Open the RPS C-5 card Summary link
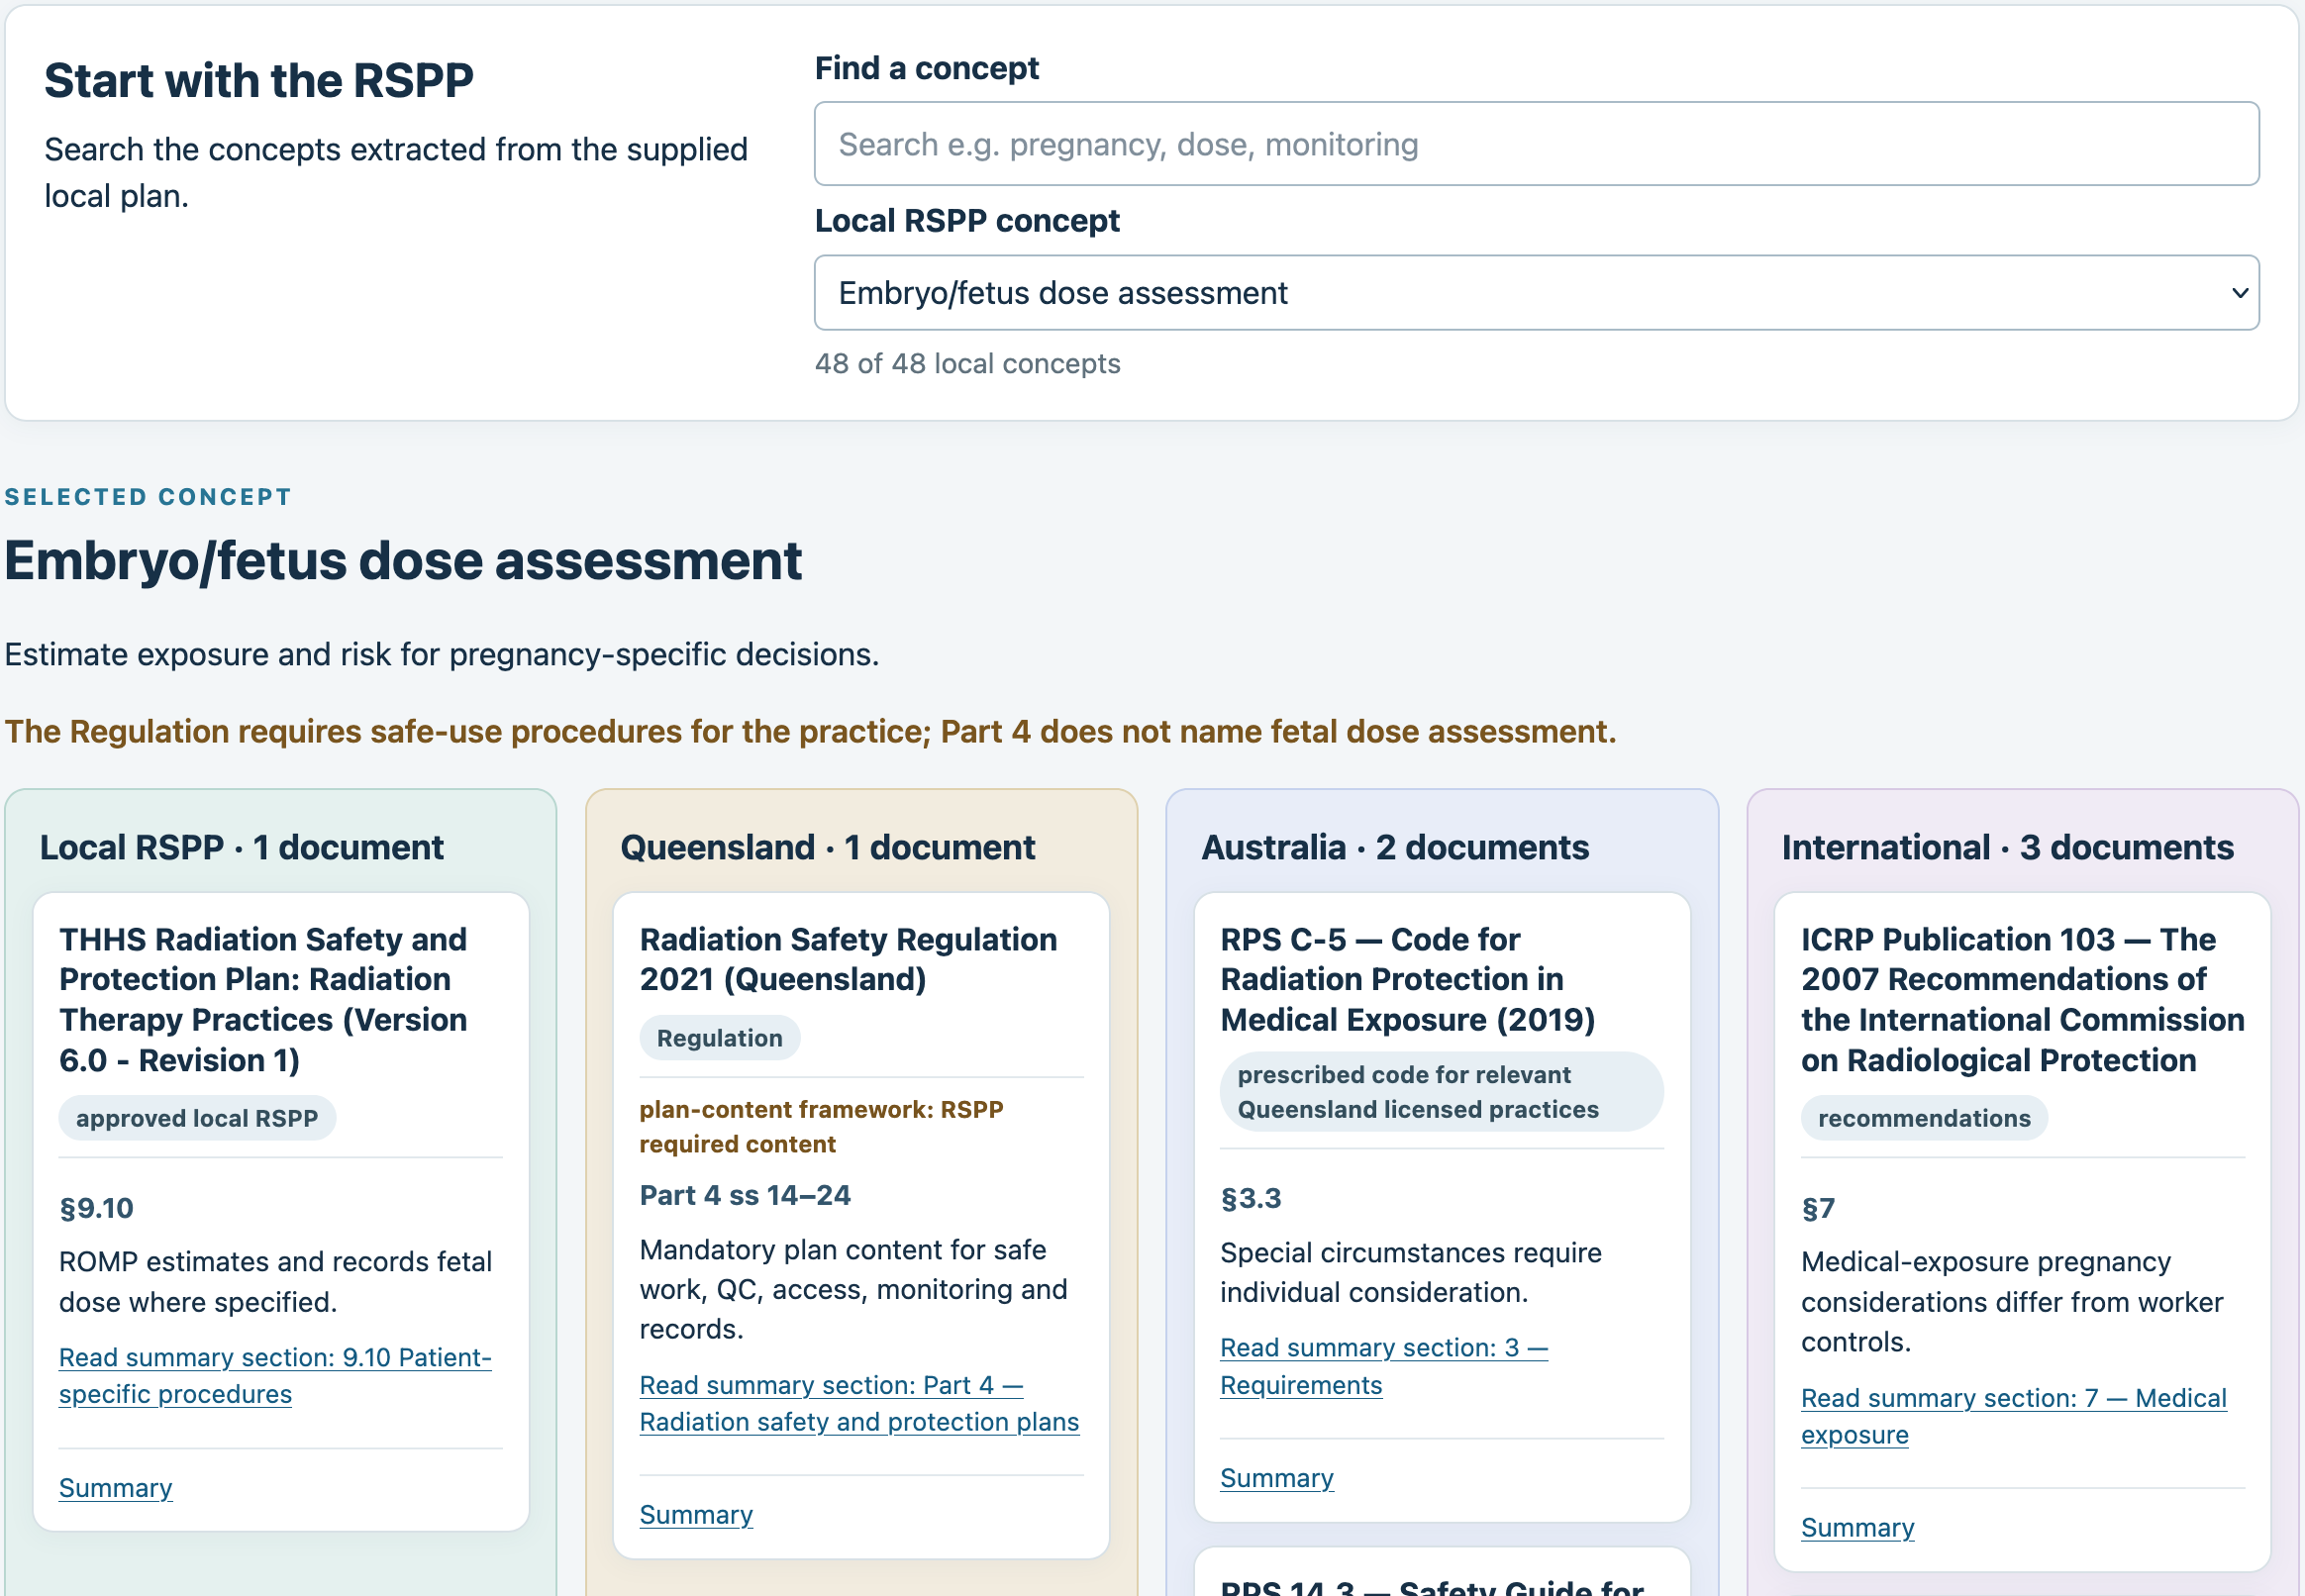The height and width of the screenshot is (1596, 2305). (x=1277, y=1478)
